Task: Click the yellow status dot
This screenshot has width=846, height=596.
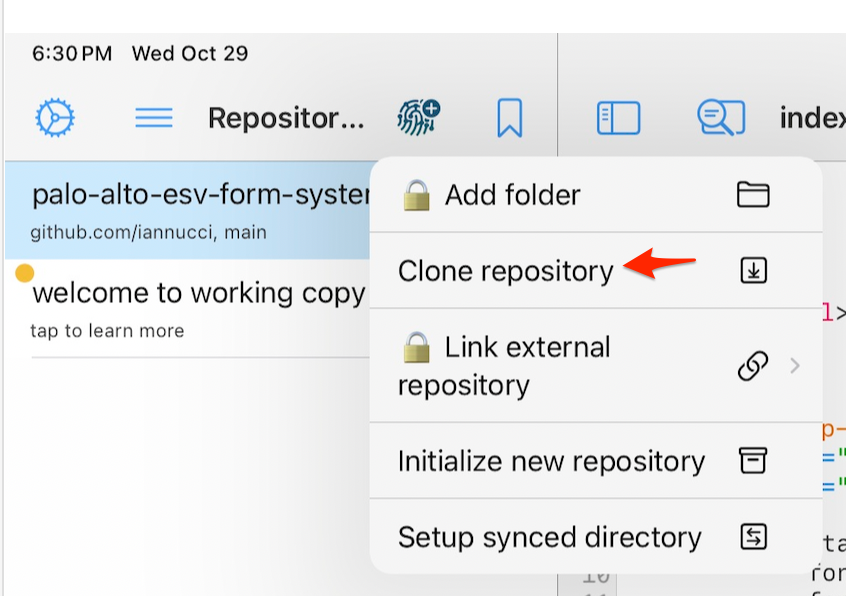Action: coord(25,273)
